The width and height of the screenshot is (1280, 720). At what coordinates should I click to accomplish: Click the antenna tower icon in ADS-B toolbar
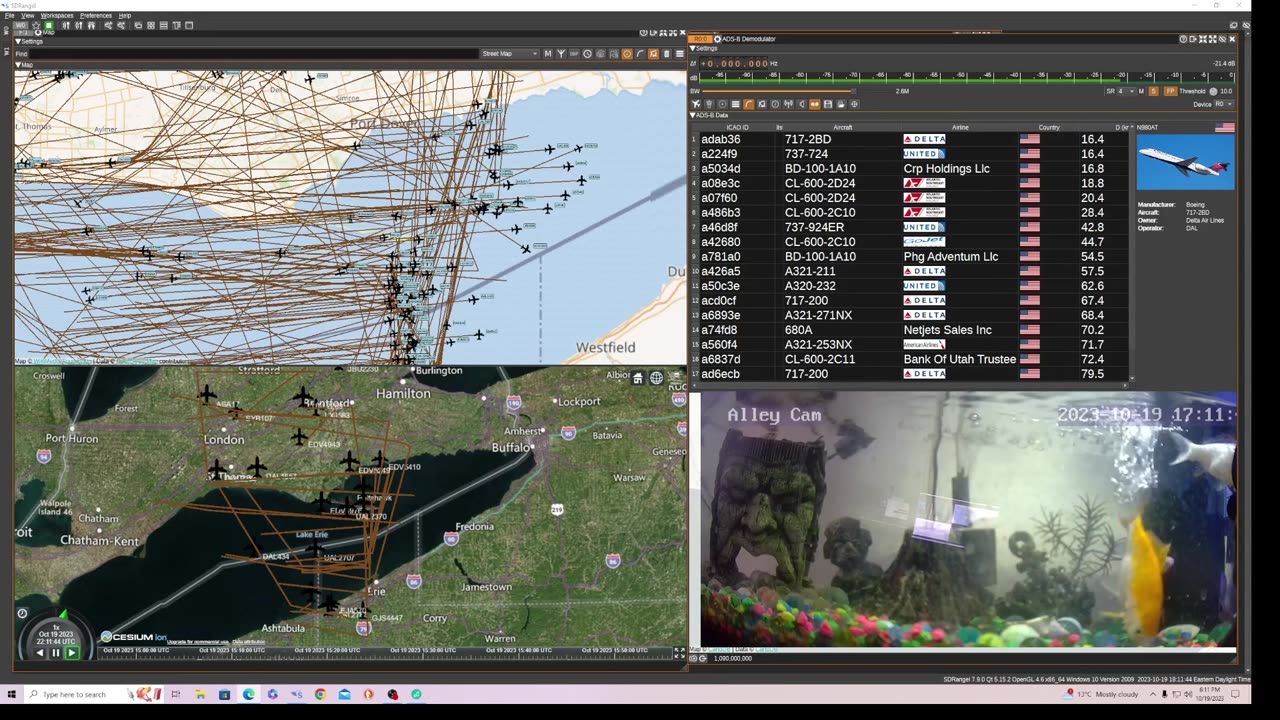tap(788, 104)
